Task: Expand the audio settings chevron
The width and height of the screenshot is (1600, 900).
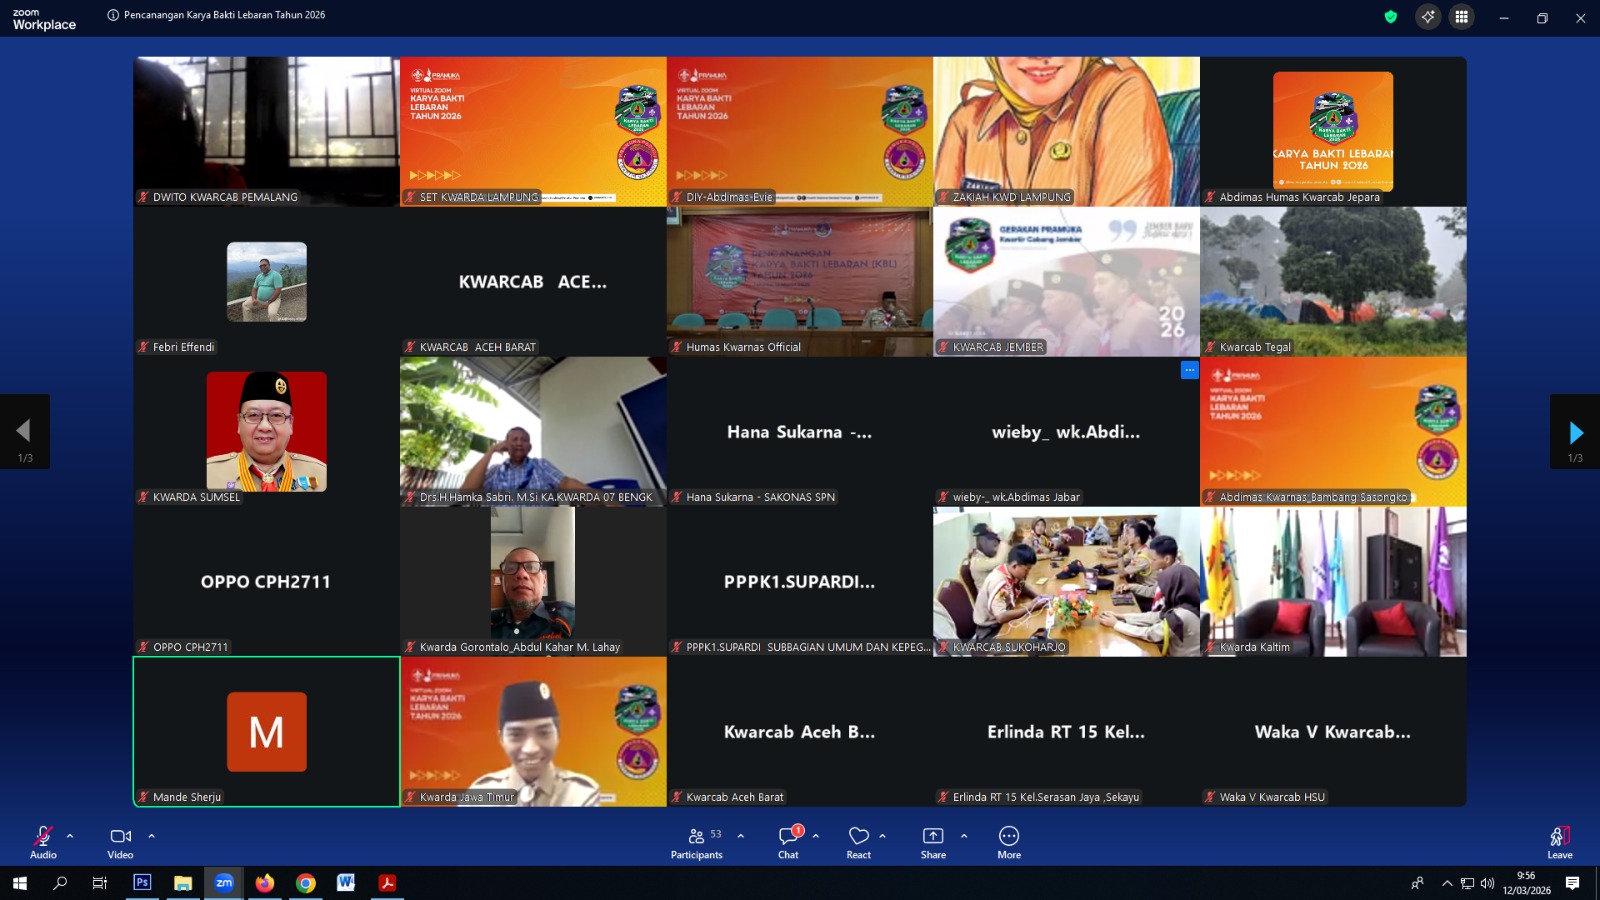Action: 70,835
